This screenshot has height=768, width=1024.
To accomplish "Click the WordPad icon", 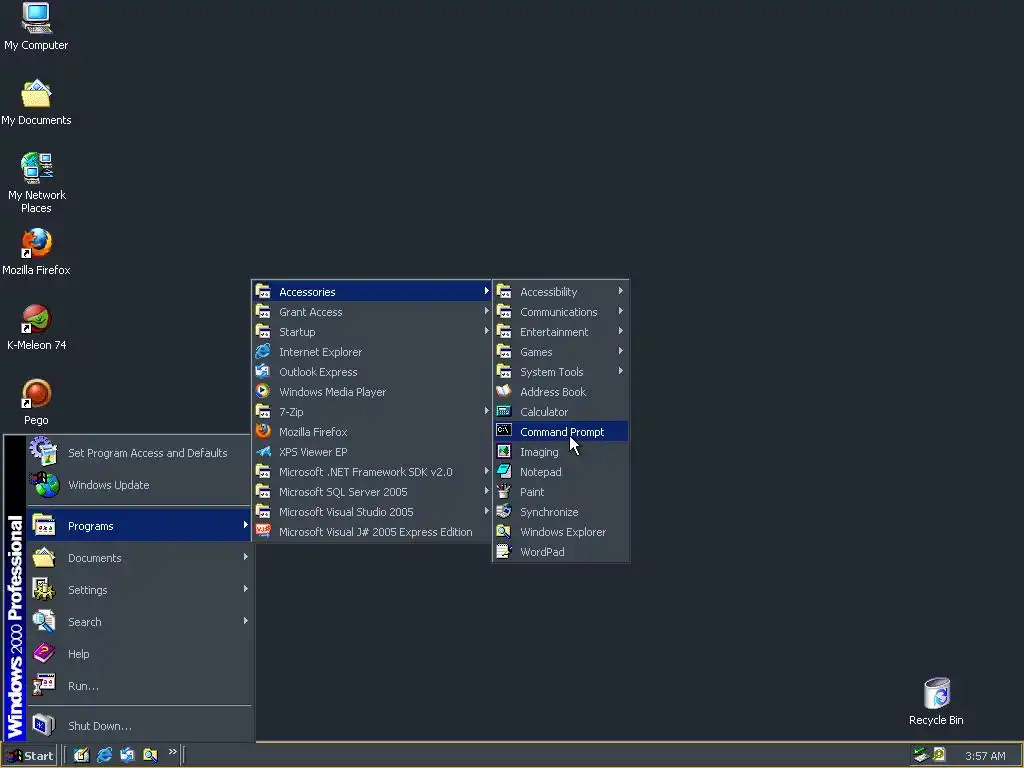I will (504, 552).
